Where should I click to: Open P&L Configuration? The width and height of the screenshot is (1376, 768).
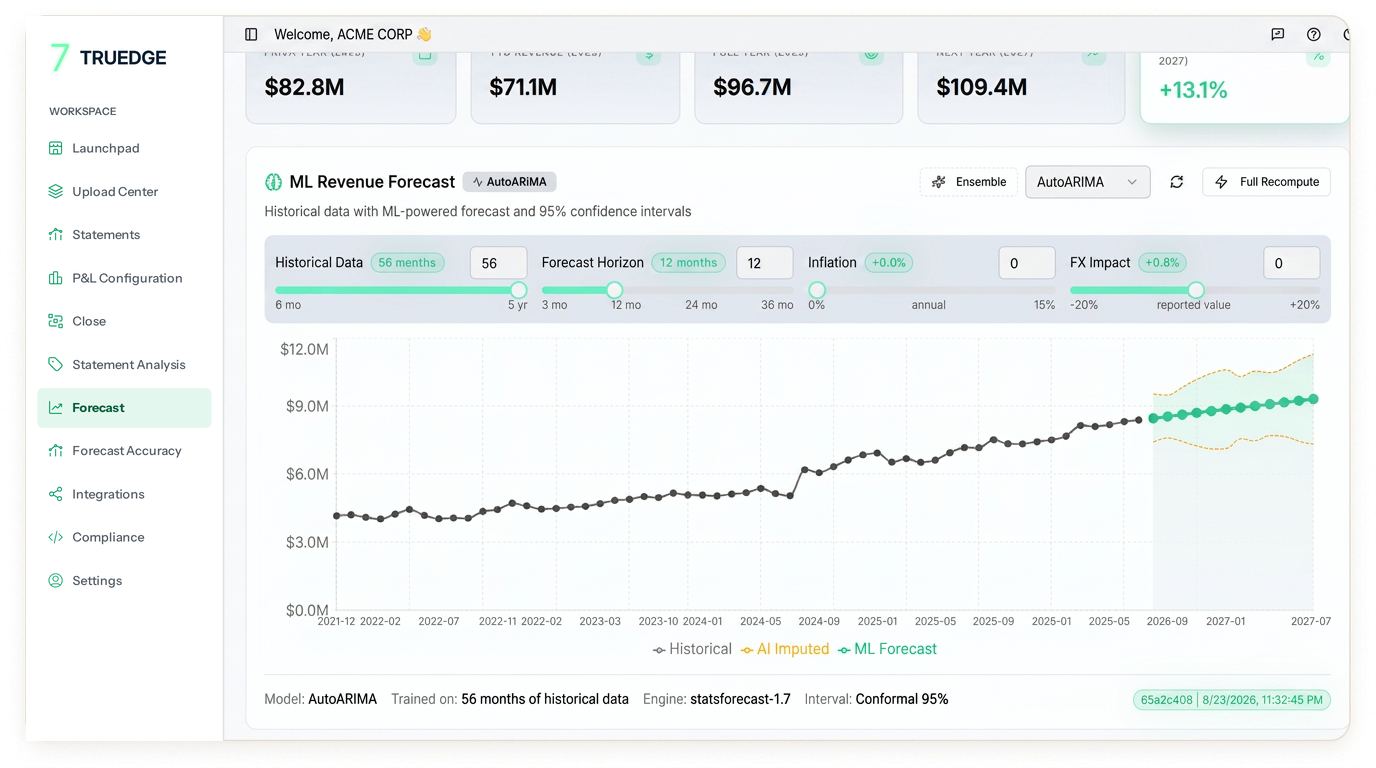(124, 278)
